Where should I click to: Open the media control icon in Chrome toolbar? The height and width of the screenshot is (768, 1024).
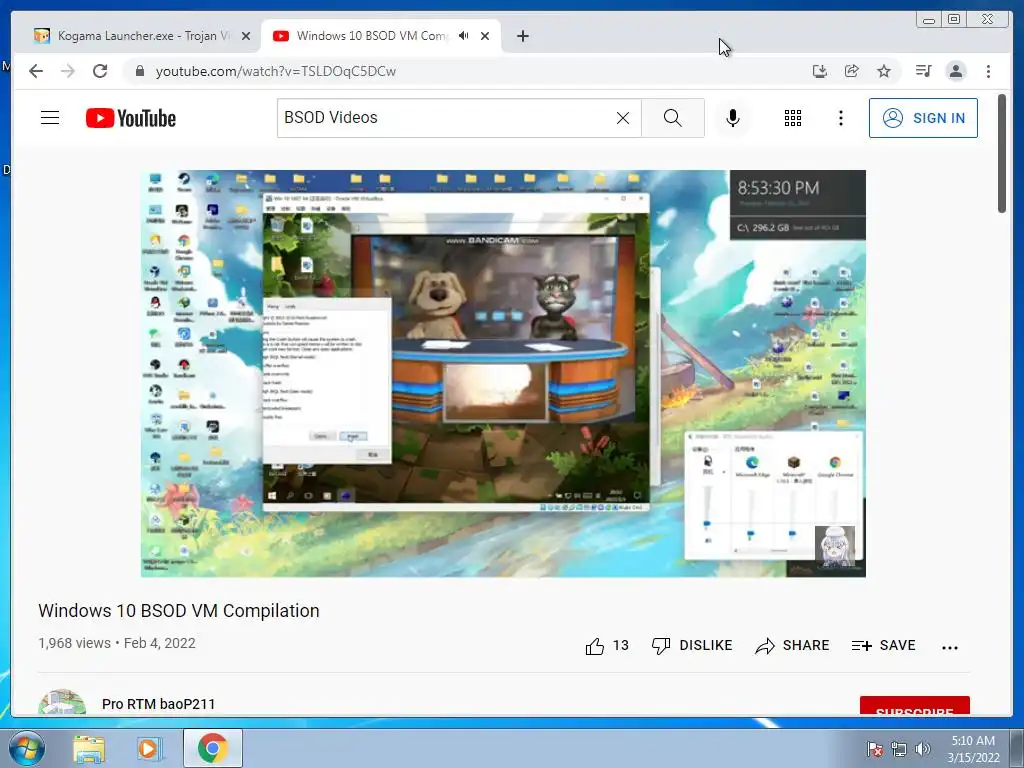pos(923,71)
